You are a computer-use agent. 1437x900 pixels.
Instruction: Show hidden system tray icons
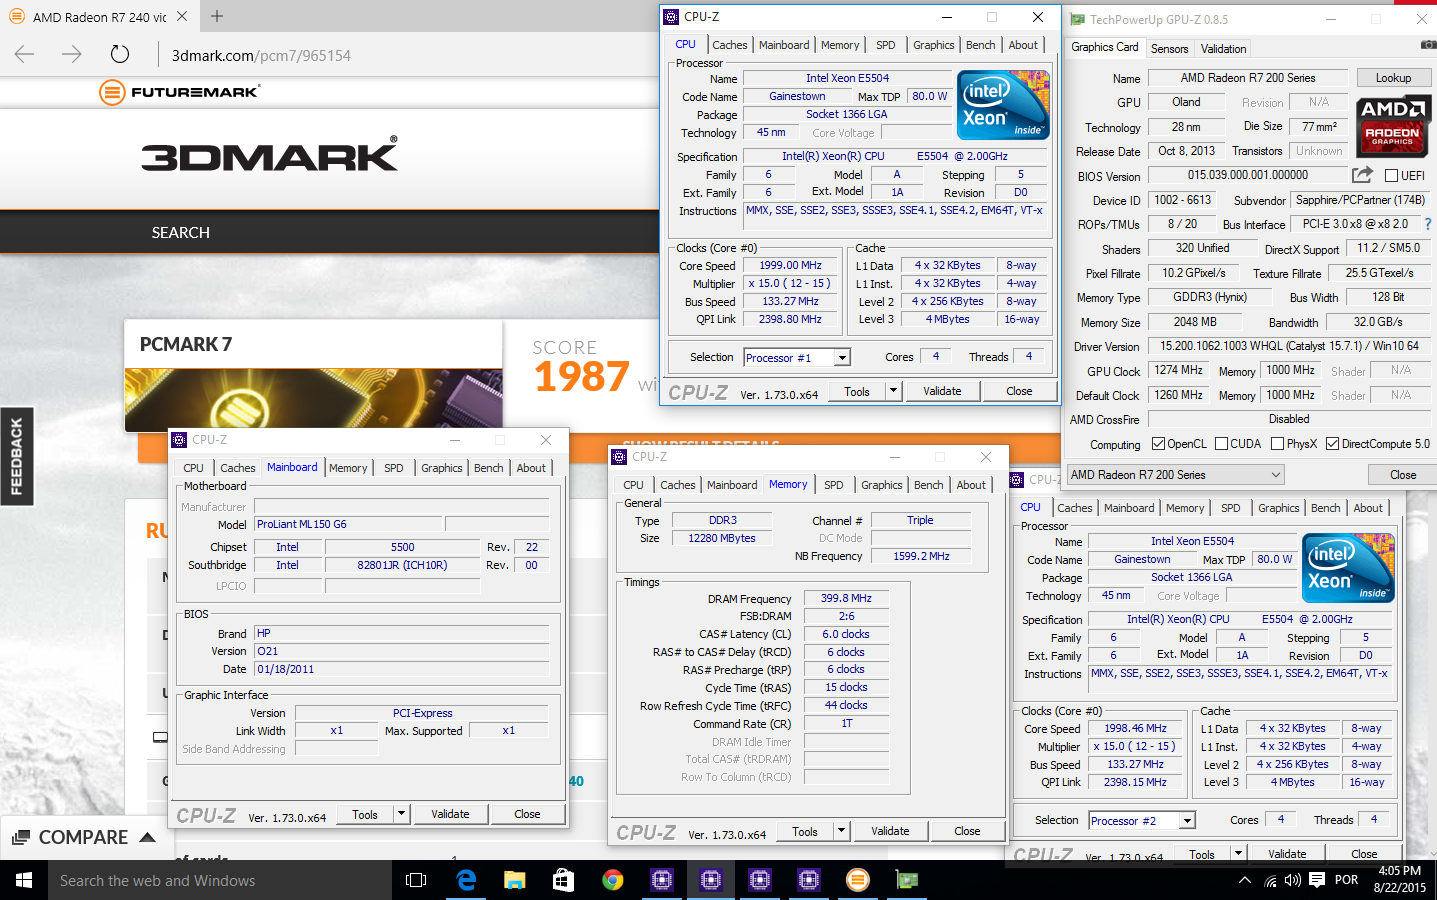point(1244,880)
